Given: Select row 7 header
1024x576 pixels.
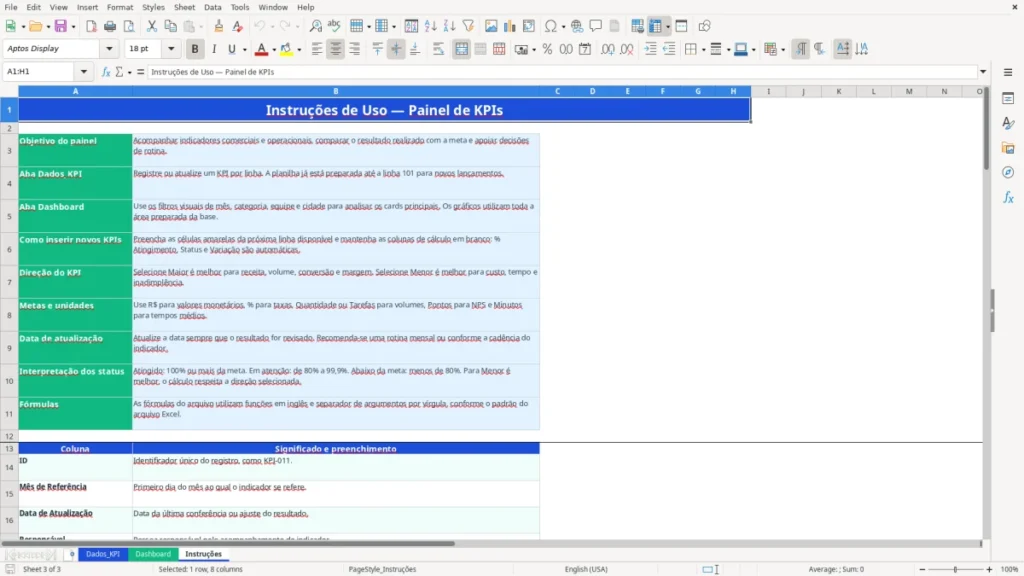Looking at the screenshot, I should [9, 282].
